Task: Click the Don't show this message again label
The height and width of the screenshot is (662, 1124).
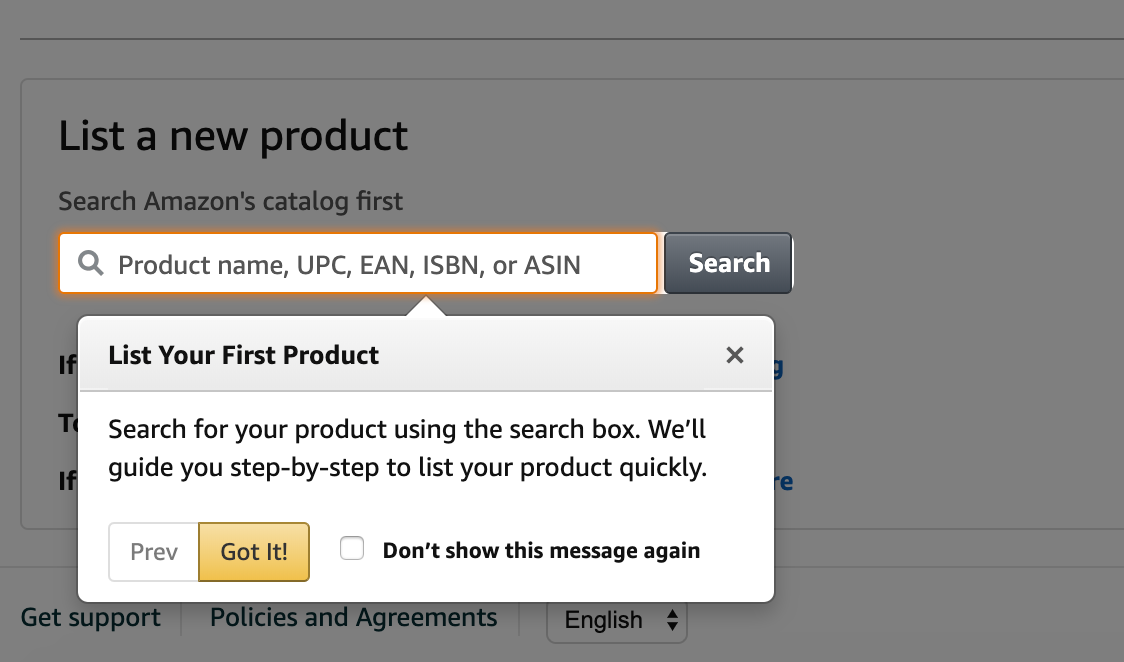Action: (541, 550)
